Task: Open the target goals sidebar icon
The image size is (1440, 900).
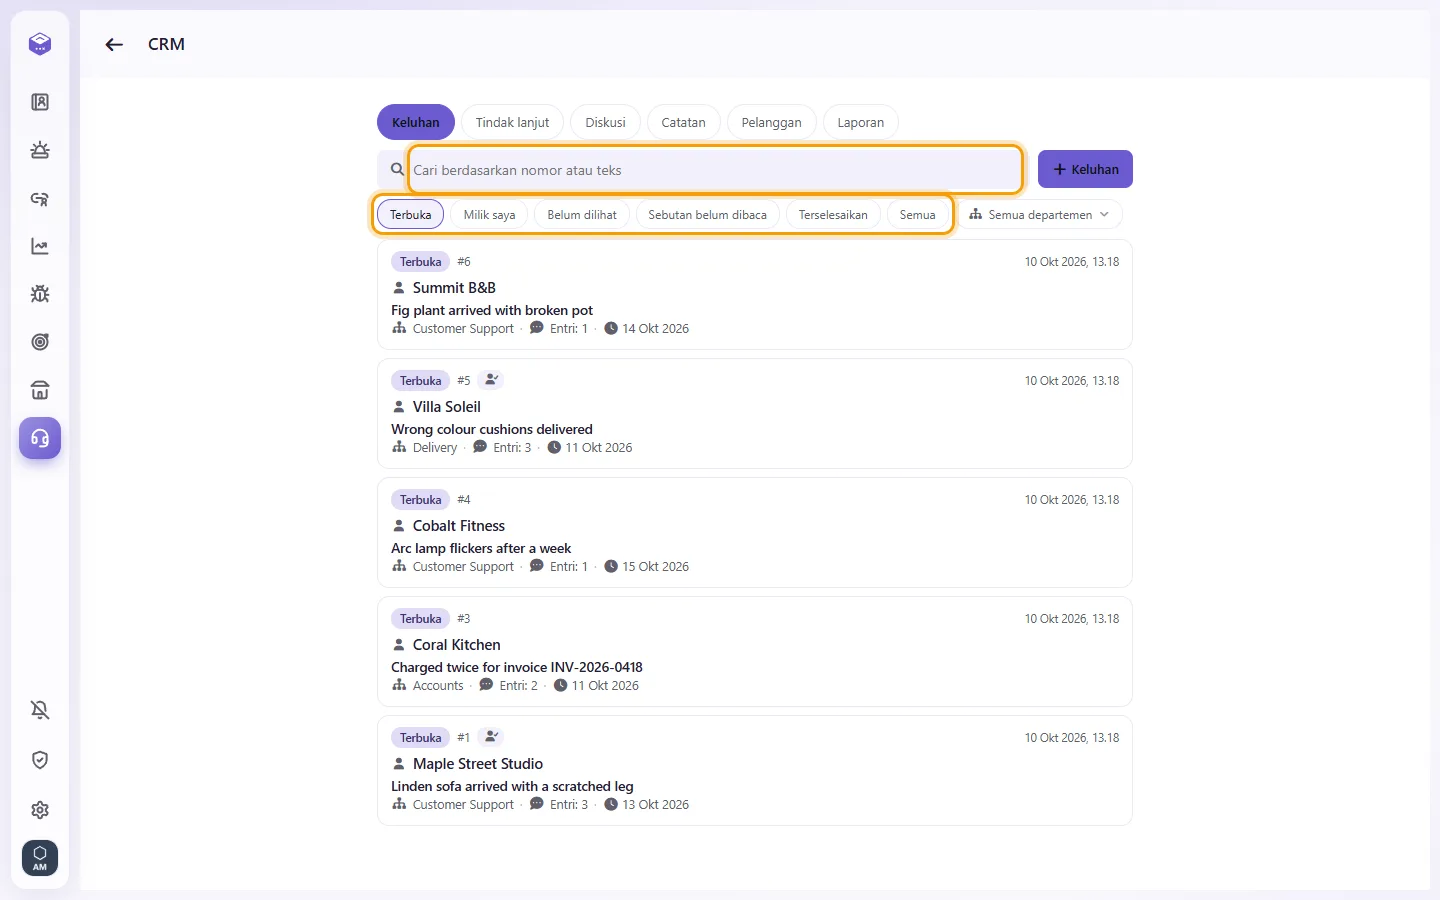Action: tap(40, 342)
